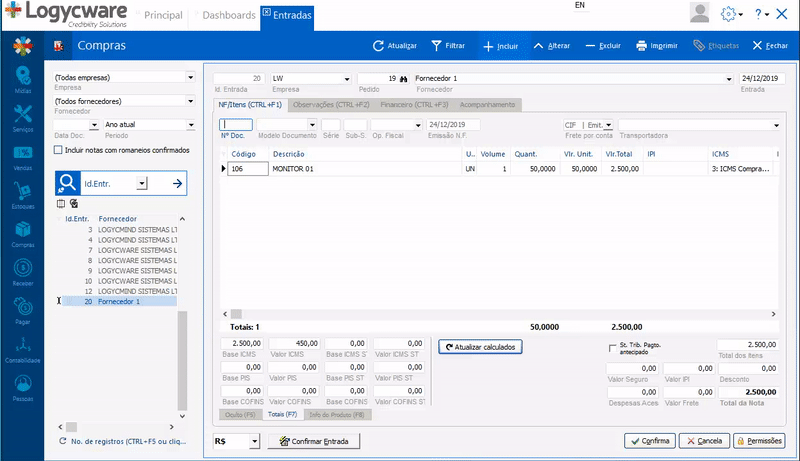Click the Atualizar refresh toolbar icon
This screenshot has width=800, height=461.
click(x=379, y=46)
